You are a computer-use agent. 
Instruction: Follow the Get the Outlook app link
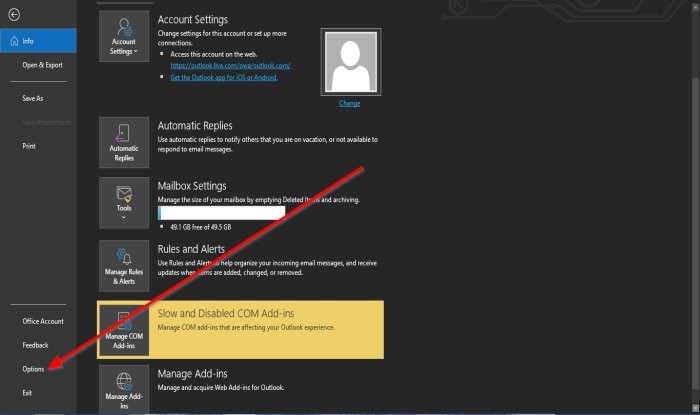(x=224, y=77)
